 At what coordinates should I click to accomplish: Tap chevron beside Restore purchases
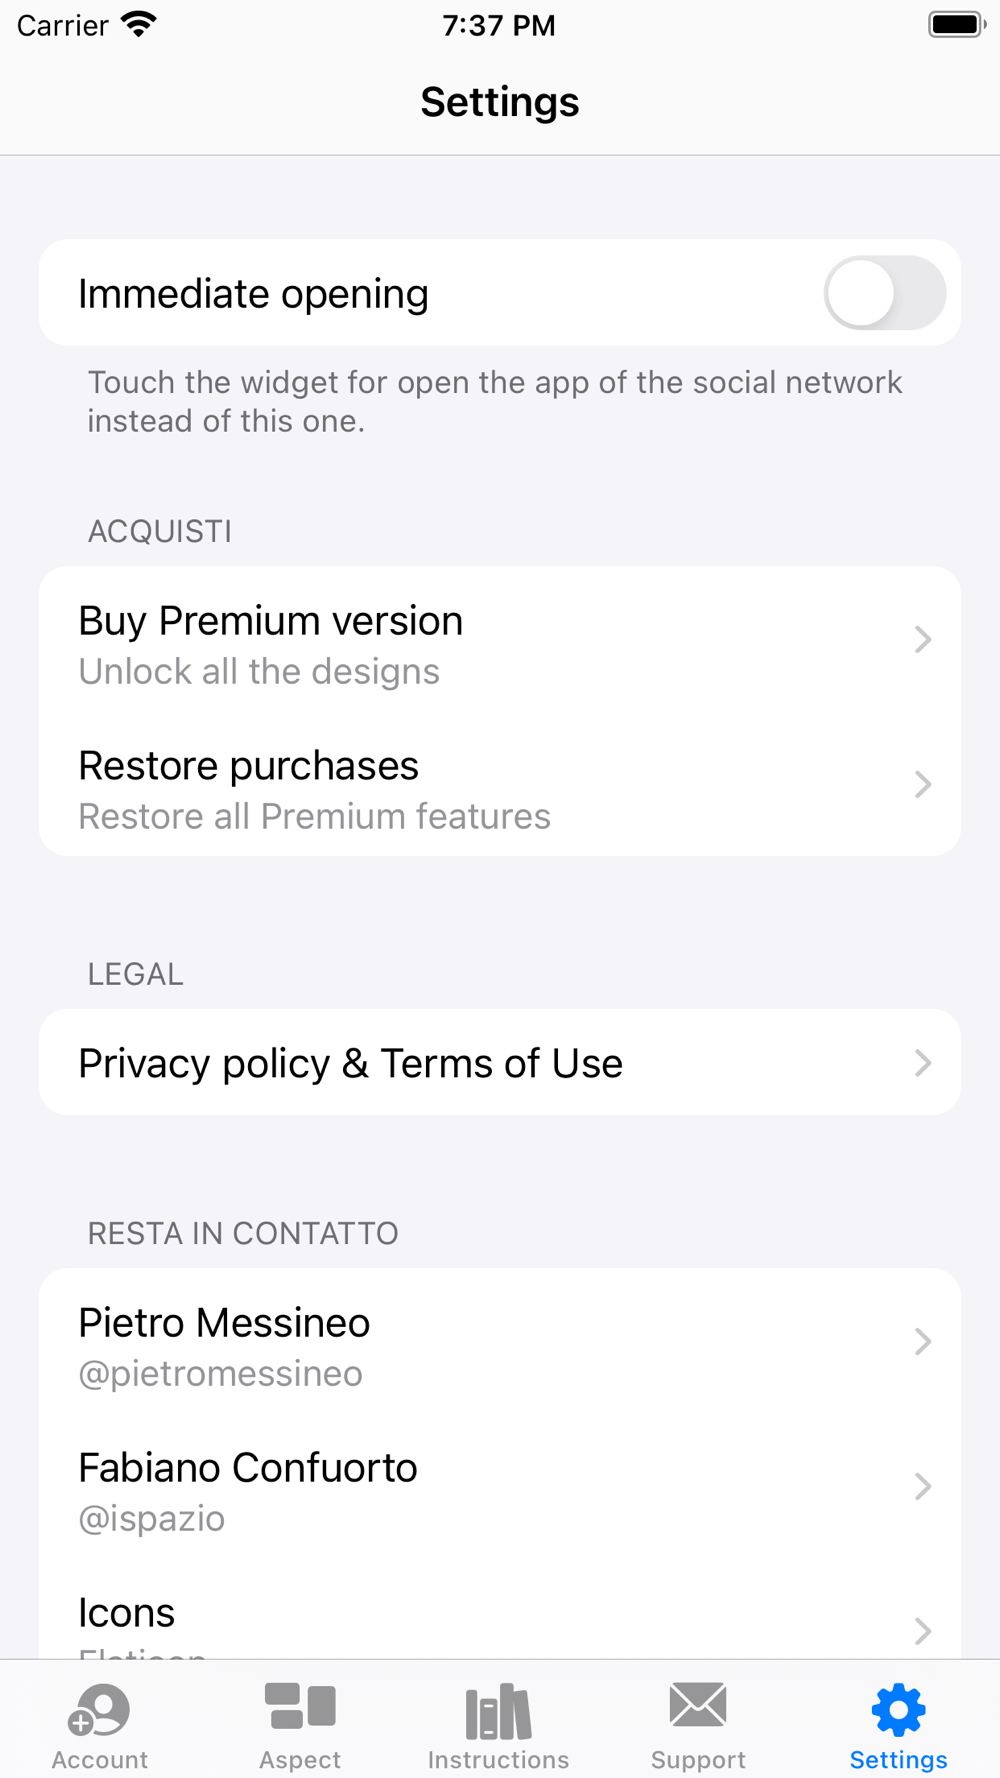tap(922, 785)
